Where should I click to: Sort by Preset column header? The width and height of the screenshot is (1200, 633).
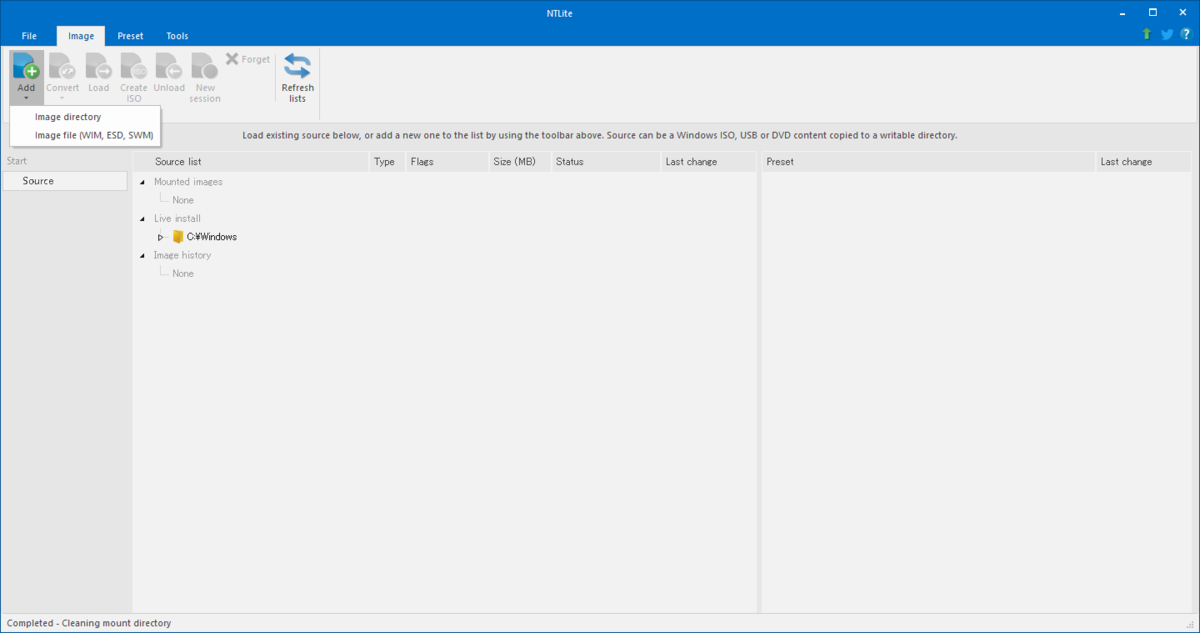[x=928, y=161]
